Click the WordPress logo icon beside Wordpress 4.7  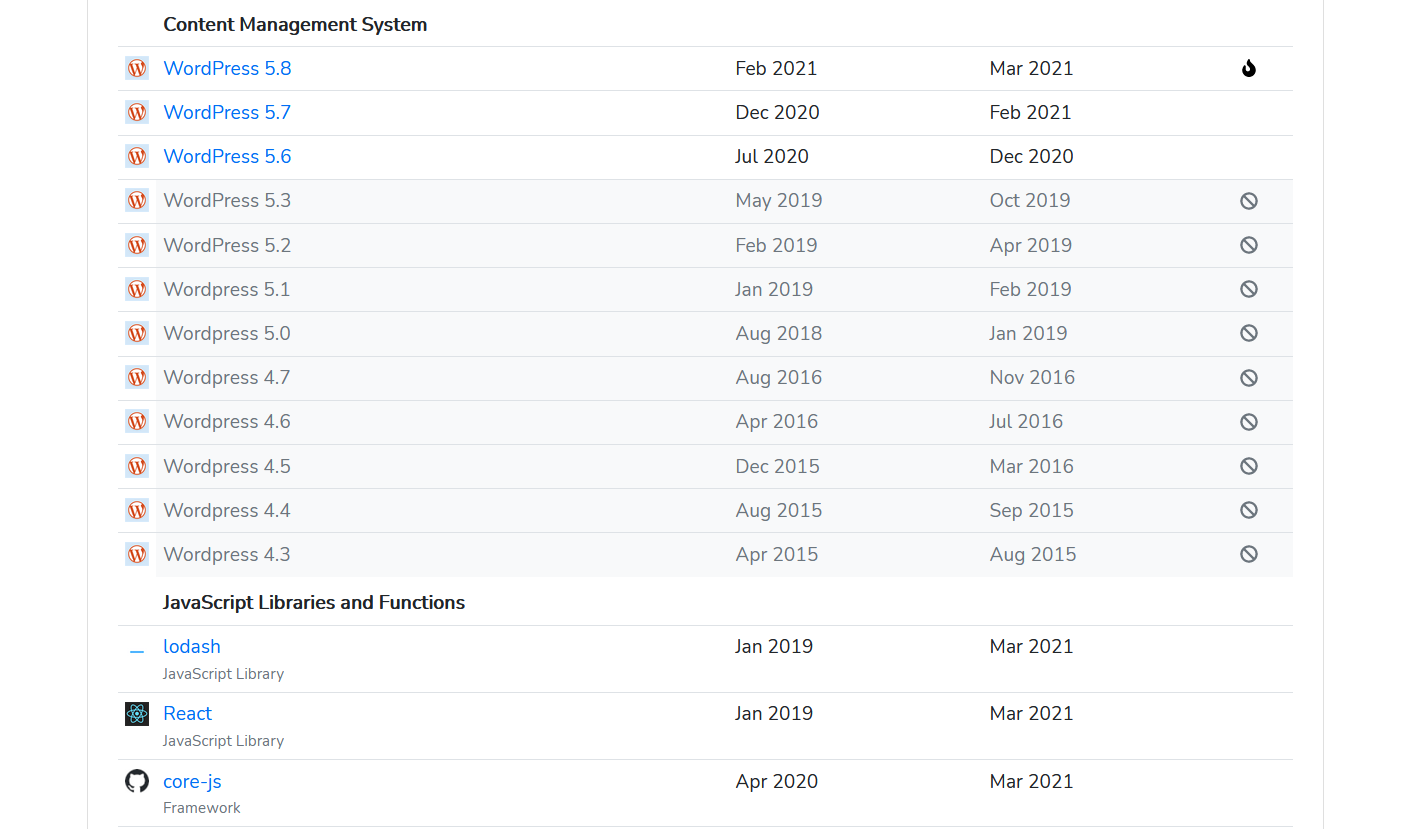[x=137, y=377]
